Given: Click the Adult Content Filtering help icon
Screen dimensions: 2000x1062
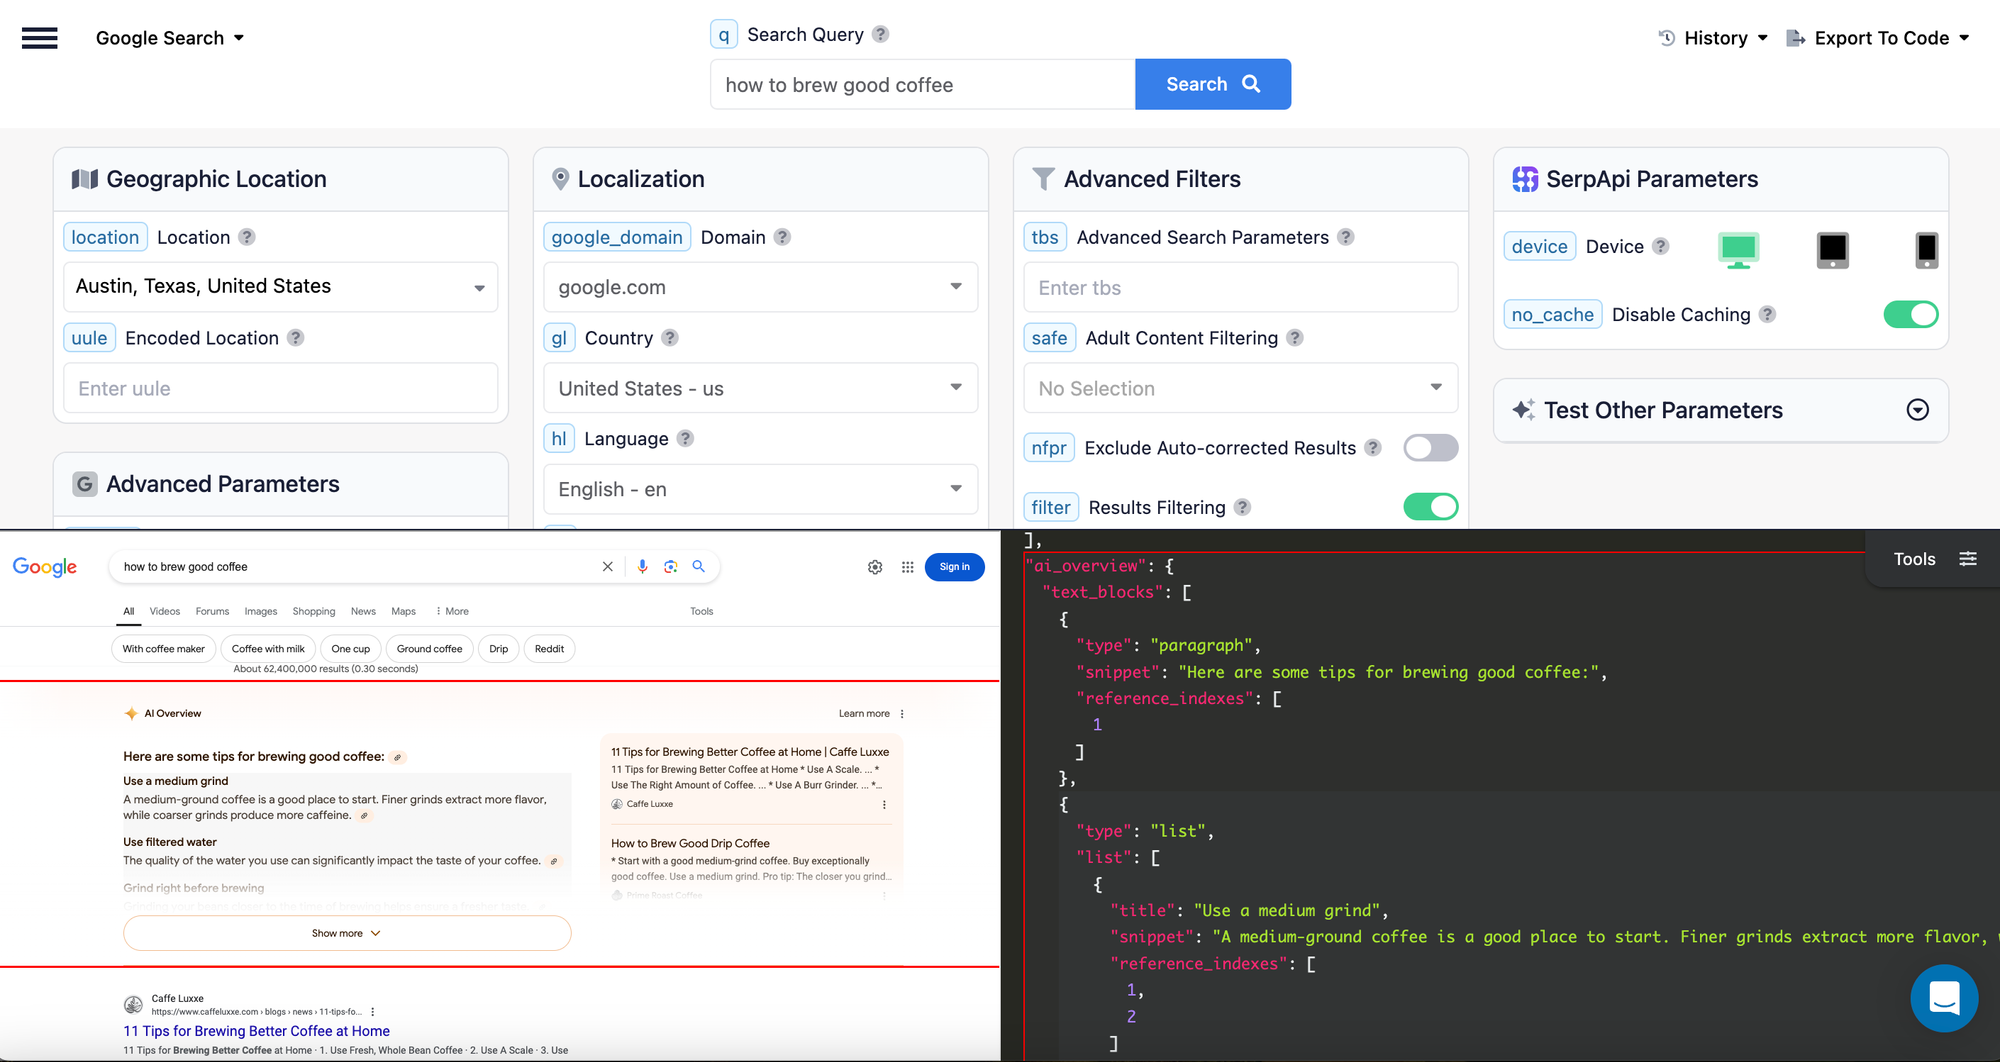Looking at the screenshot, I should point(1295,338).
